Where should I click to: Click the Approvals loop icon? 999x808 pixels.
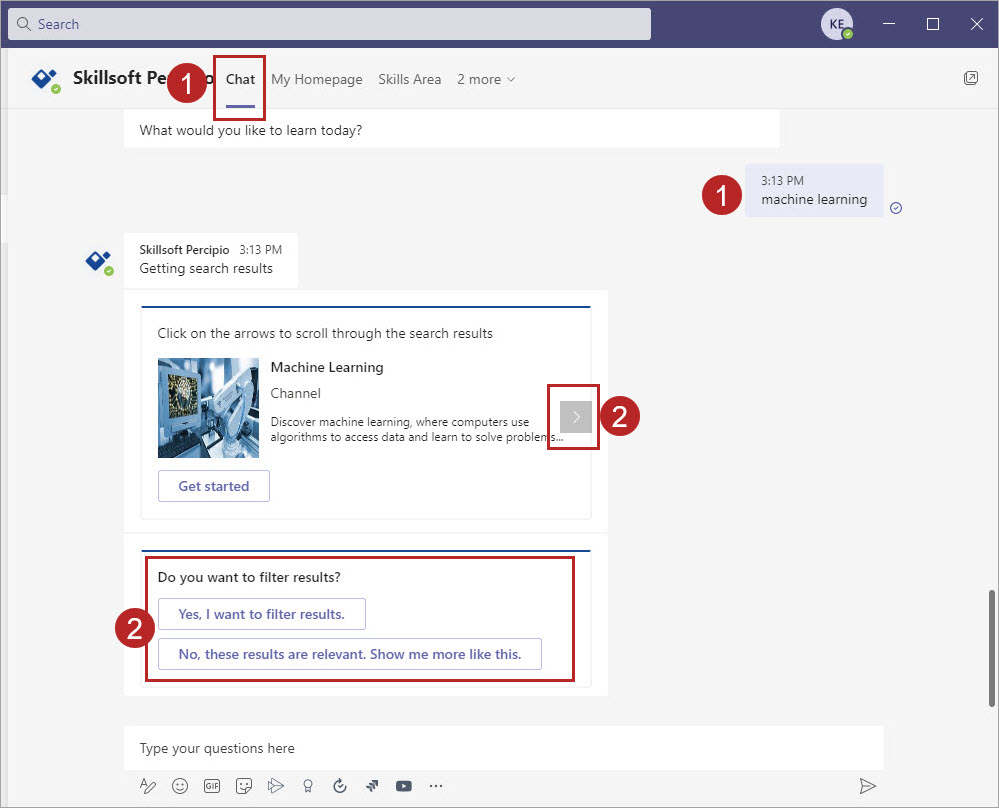click(340, 786)
